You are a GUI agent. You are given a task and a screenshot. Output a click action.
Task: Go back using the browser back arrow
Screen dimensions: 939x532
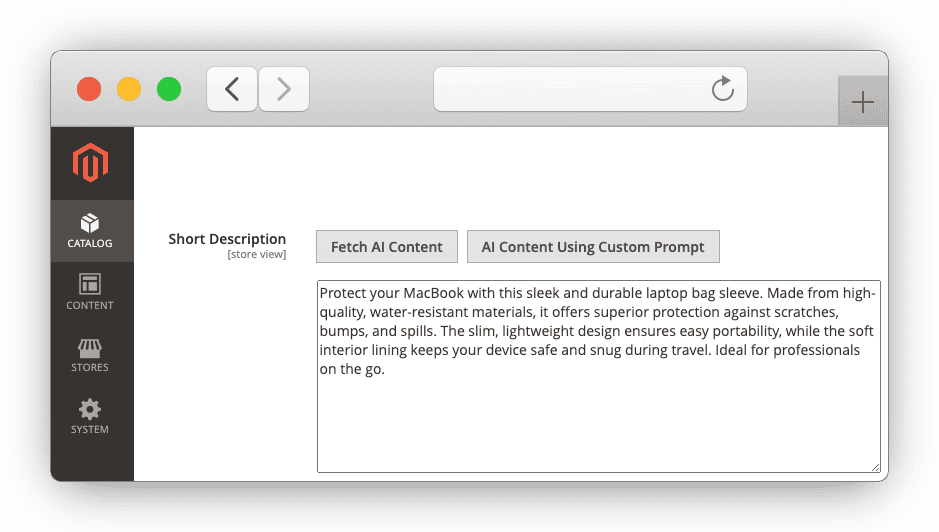[232, 90]
